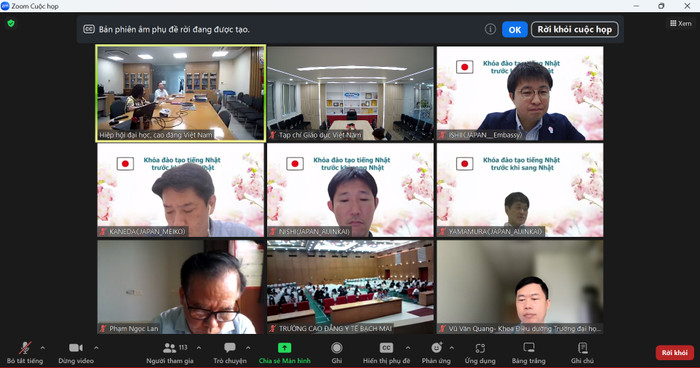Screen dimensions: 700x368
Task: Start recording with the Ghi icon
Action: click(x=337, y=348)
